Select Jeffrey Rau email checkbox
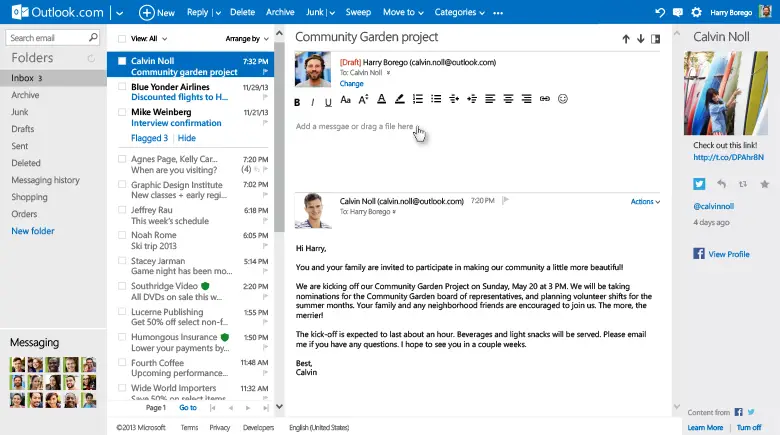Viewport: 780px width, 435px height. click(121, 210)
